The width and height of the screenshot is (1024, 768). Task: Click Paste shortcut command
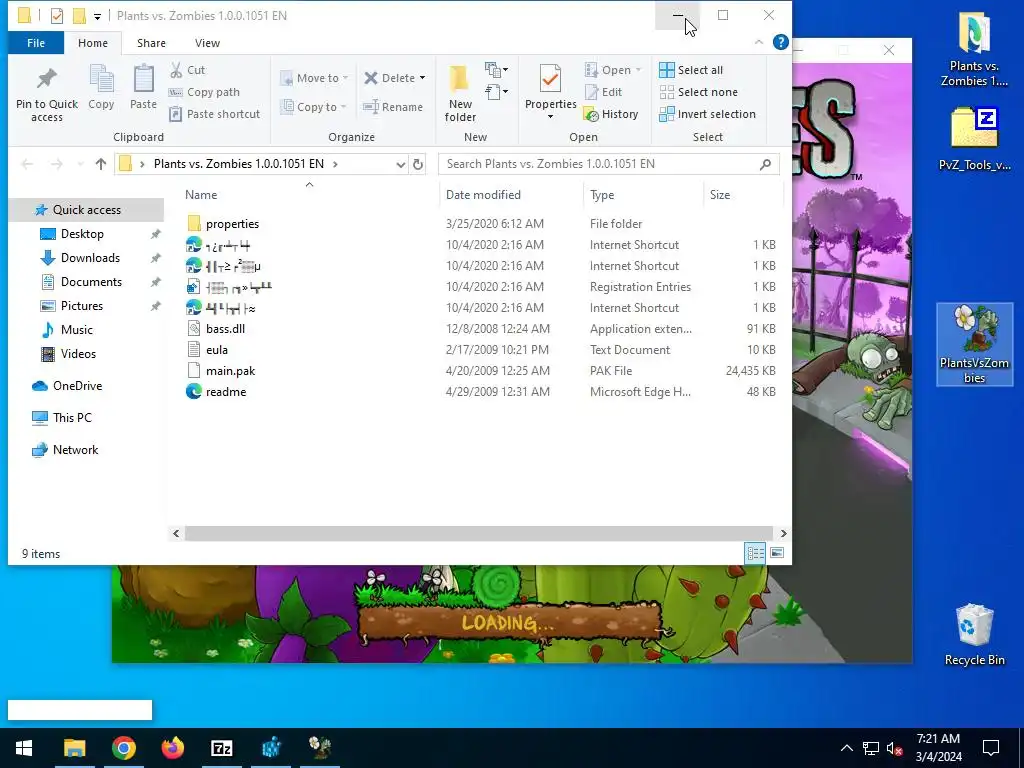214,114
